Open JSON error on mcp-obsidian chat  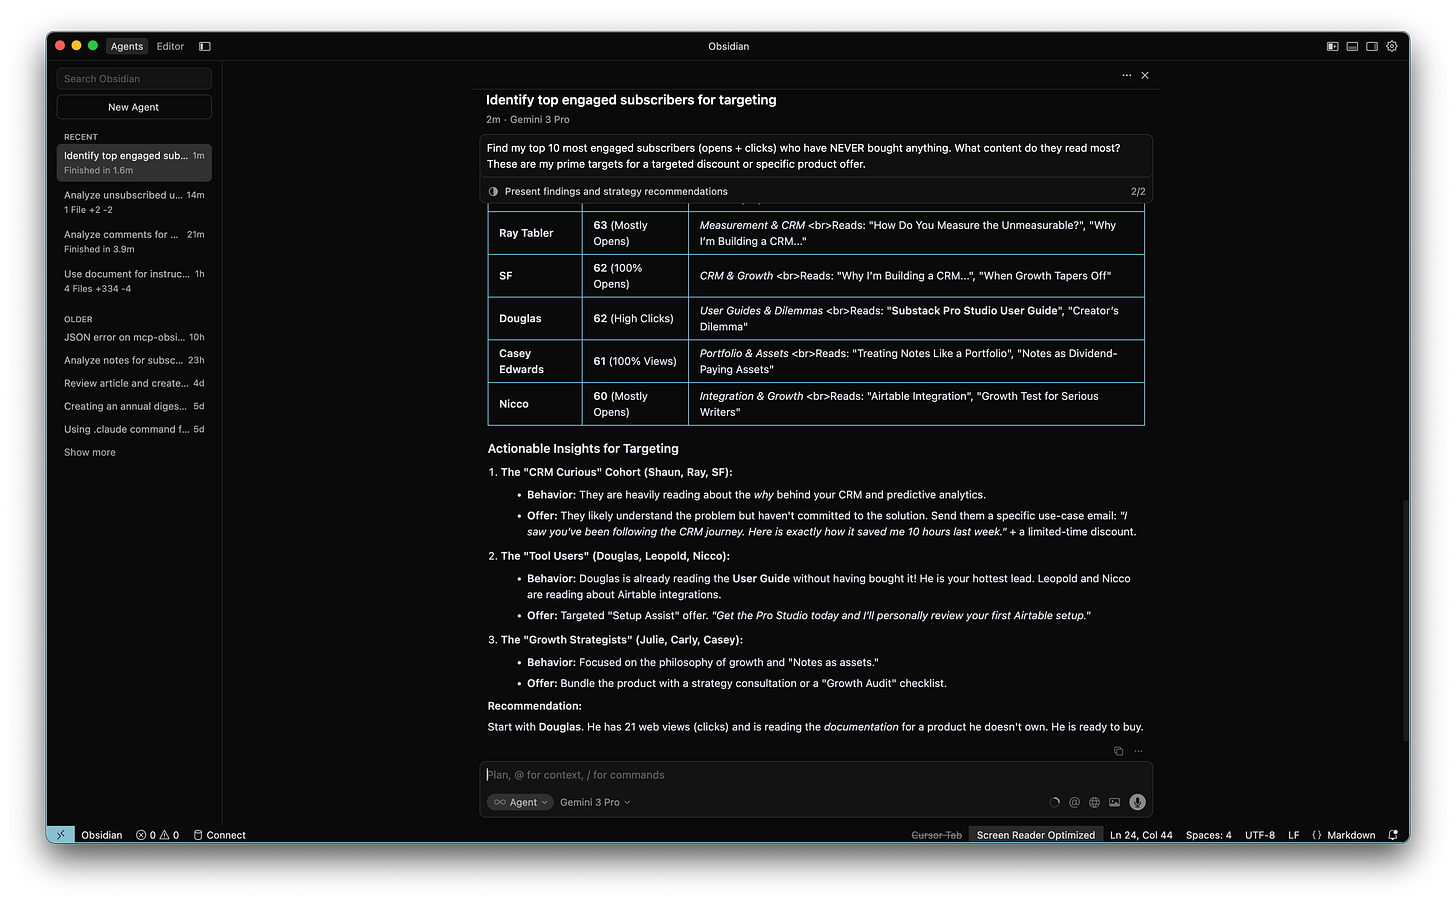(x=134, y=337)
